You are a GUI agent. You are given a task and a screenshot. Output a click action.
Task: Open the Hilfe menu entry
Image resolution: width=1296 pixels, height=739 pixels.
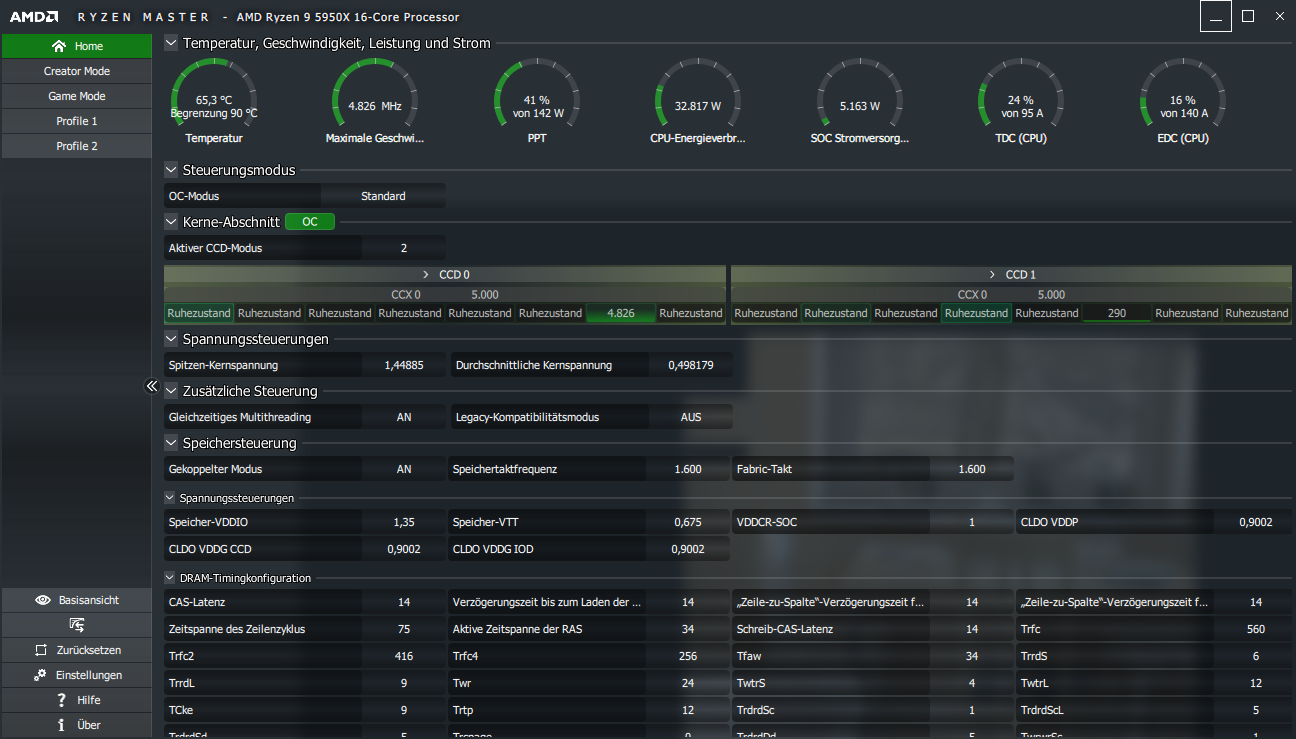tap(77, 700)
